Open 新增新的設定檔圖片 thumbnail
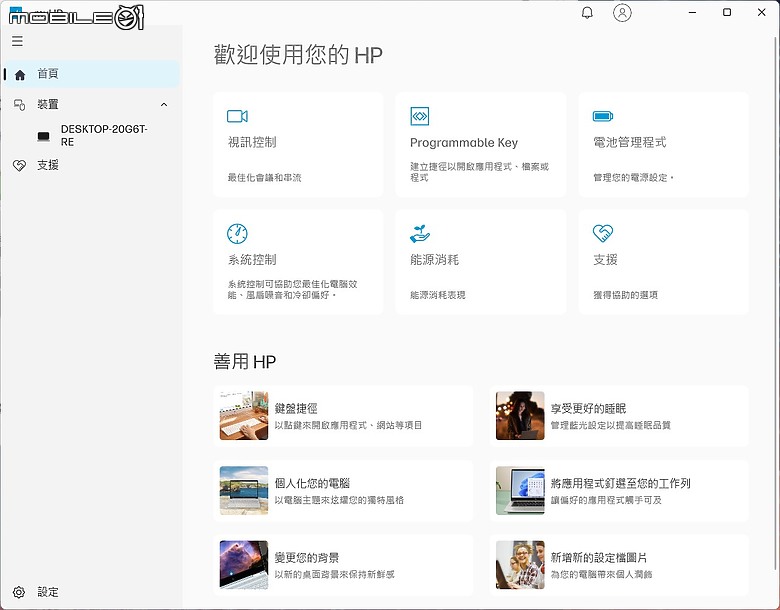780x610 pixels. (520, 565)
